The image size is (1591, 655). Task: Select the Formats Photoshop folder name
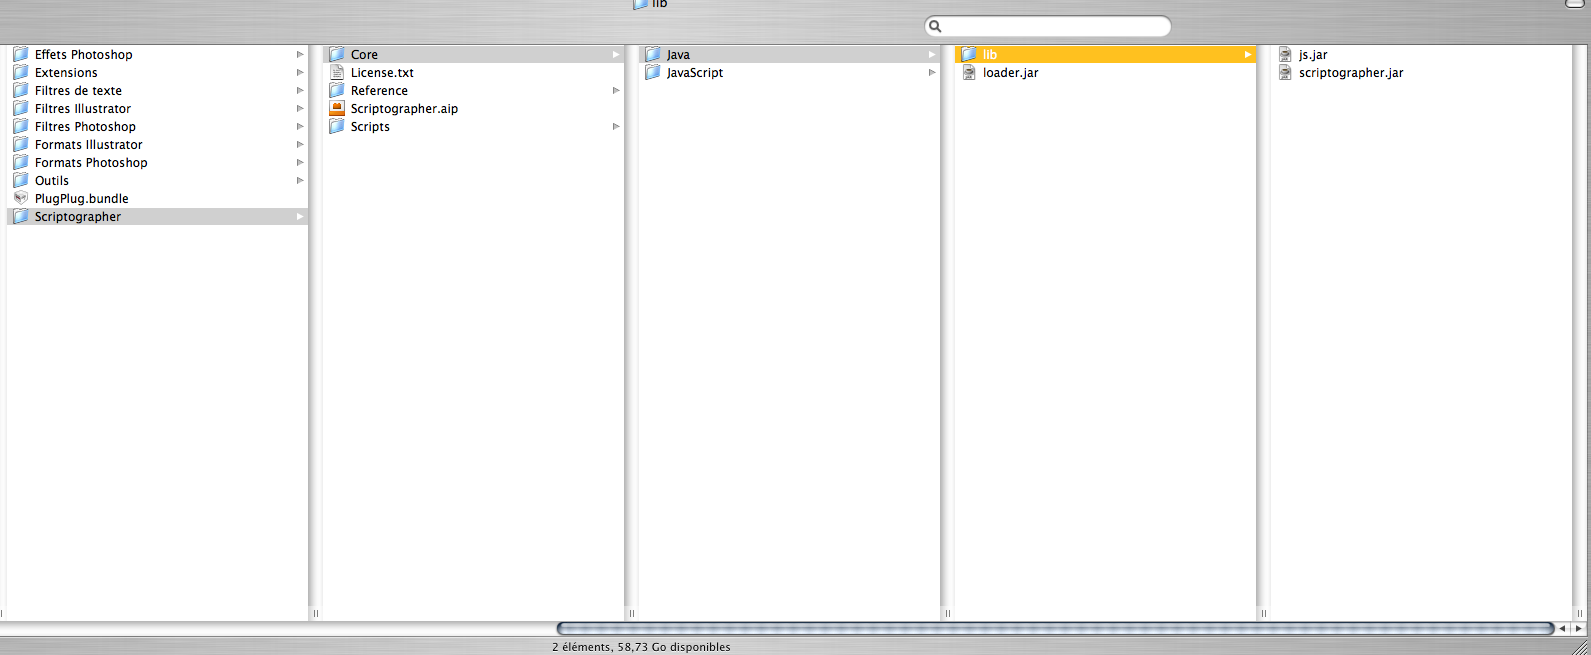click(91, 162)
